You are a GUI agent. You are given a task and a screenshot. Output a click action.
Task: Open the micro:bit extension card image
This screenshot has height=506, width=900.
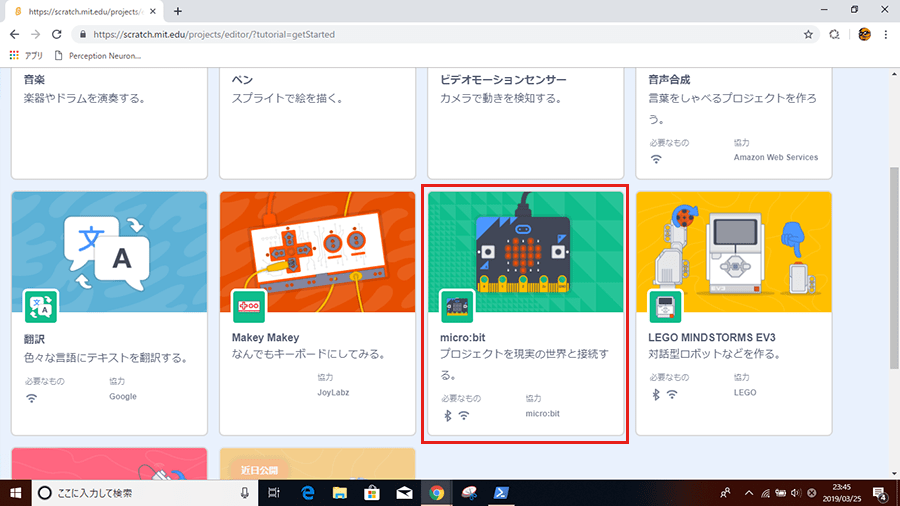[525, 252]
